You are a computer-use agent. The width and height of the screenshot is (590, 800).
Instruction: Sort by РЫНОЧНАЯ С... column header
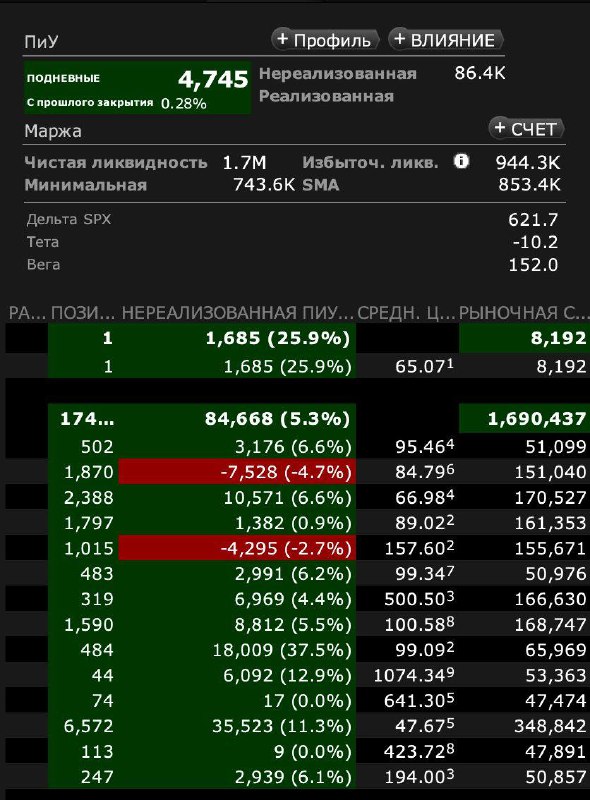[x=524, y=313]
